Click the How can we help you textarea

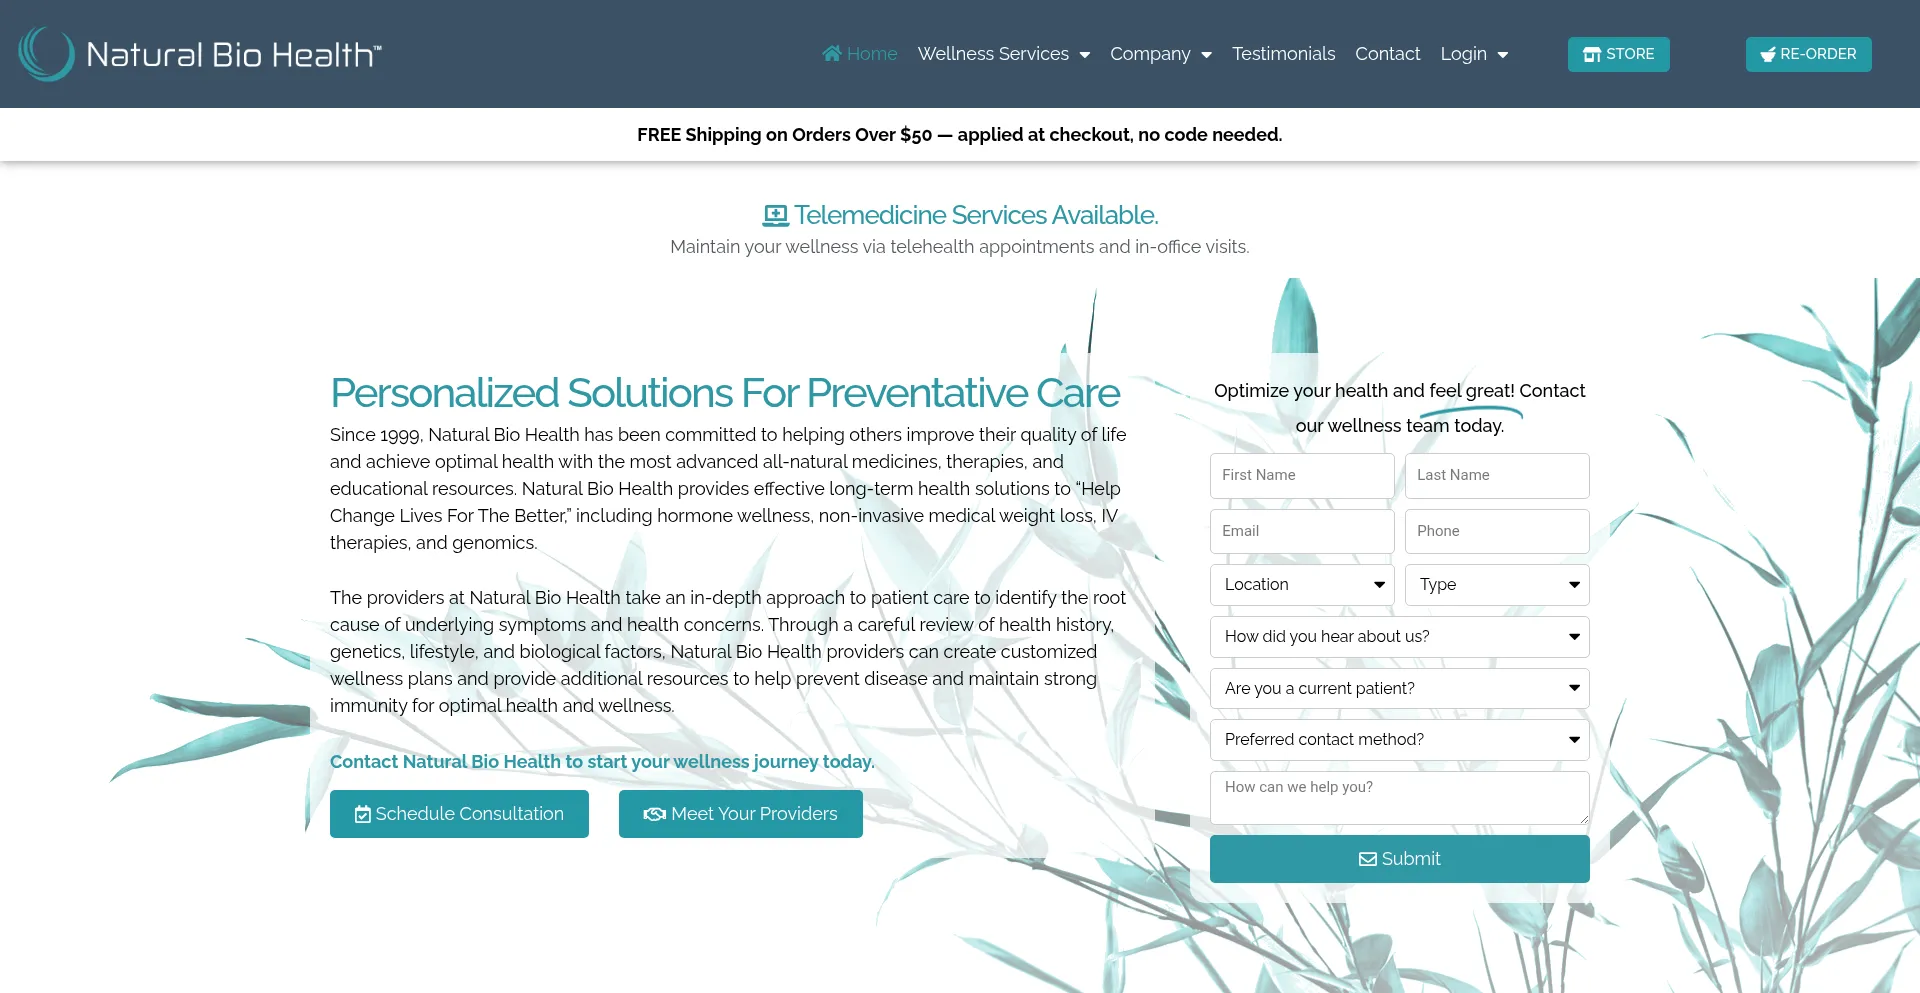click(x=1399, y=798)
